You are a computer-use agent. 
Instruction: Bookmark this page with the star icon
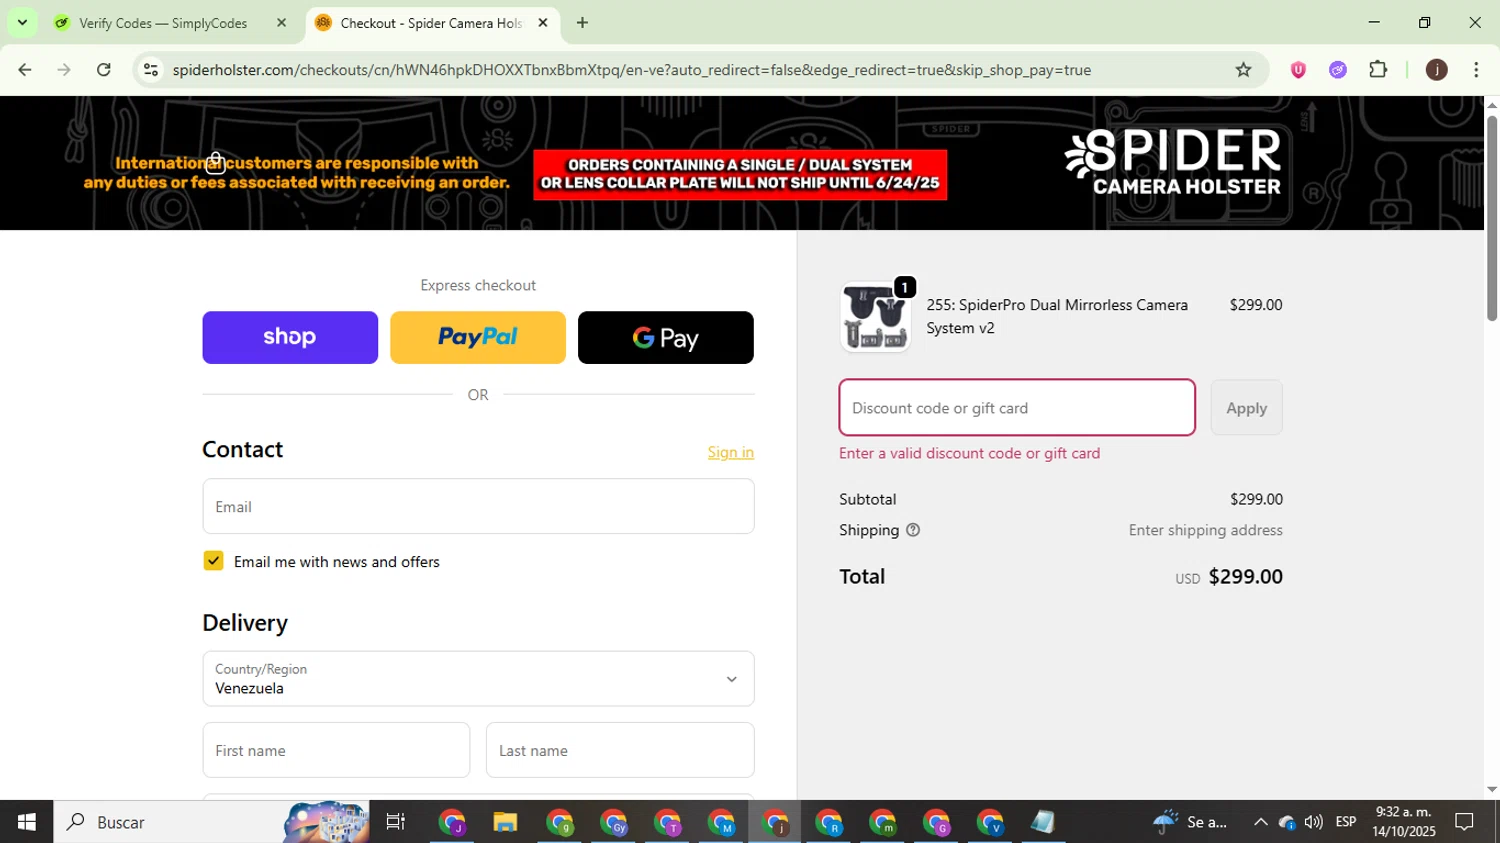pyautogui.click(x=1243, y=70)
